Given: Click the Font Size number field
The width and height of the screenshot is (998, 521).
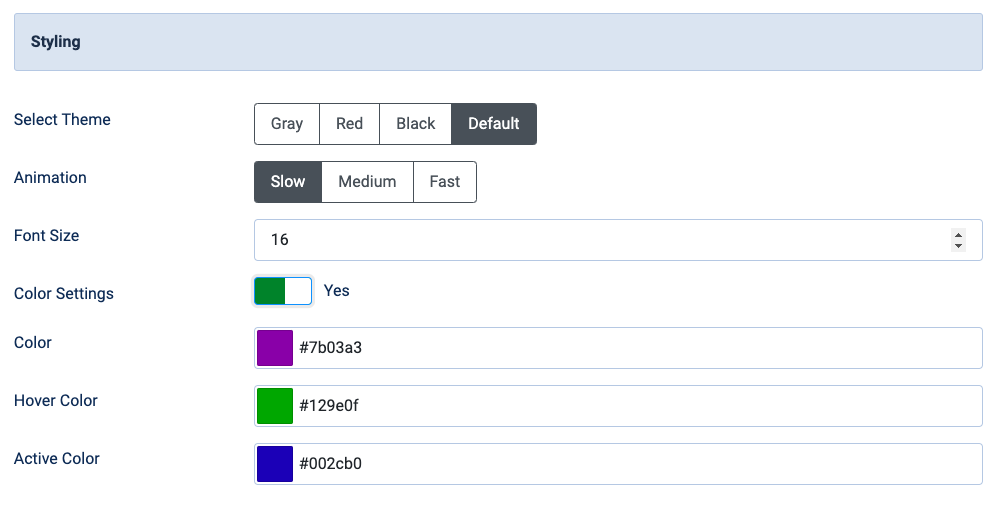Looking at the screenshot, I should coord(600,240).
